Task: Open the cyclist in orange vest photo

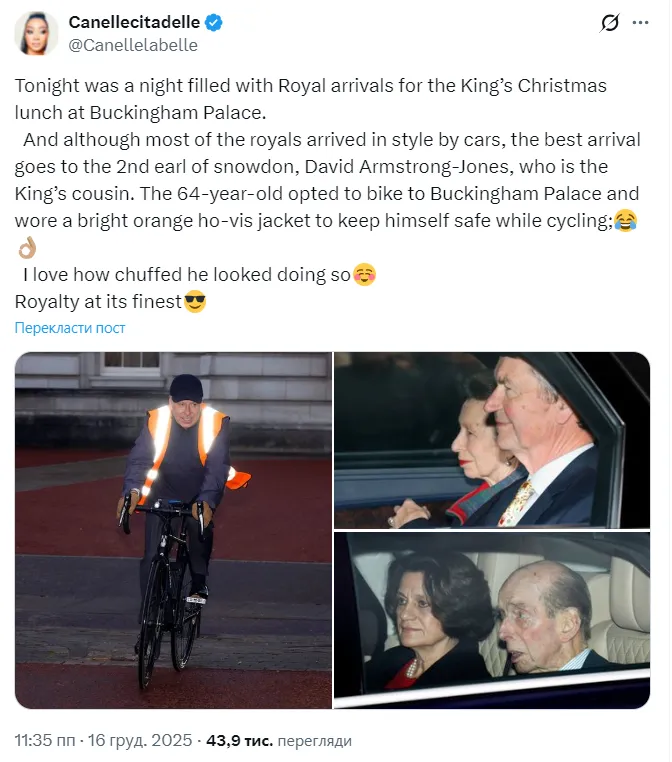Action: pos(173,530)
